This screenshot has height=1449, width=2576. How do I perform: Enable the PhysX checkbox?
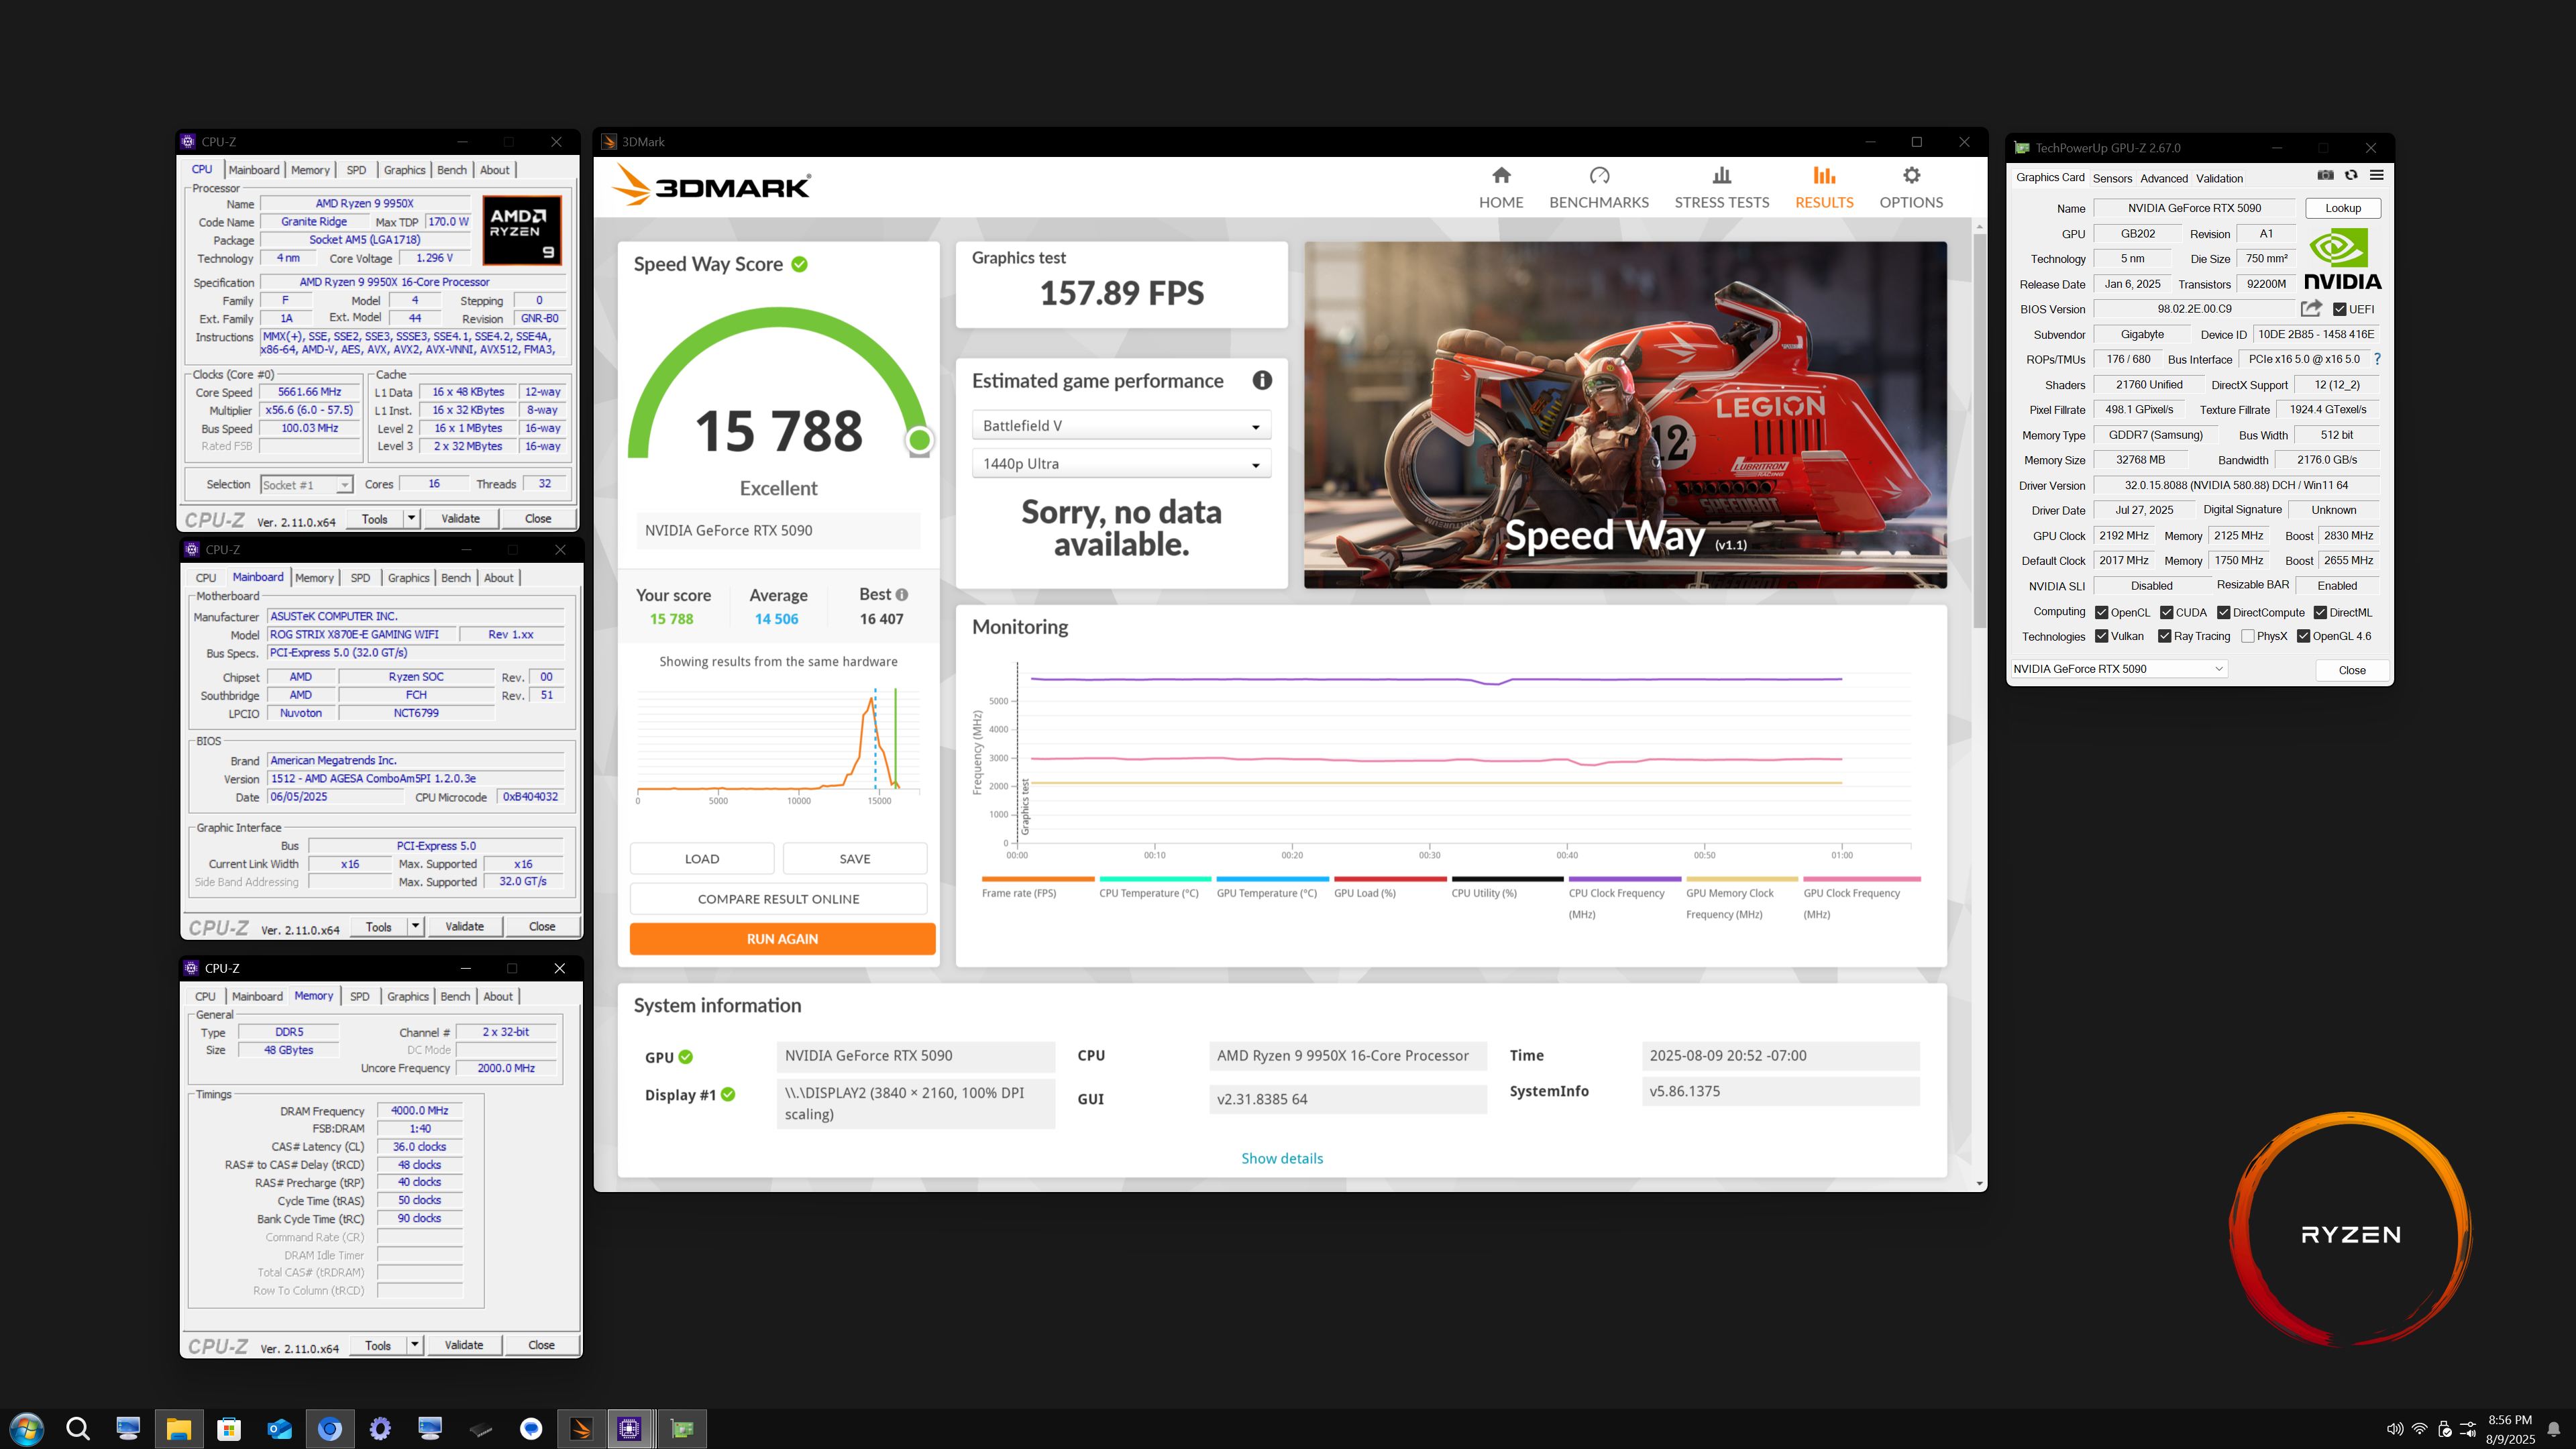(2248, 636)
